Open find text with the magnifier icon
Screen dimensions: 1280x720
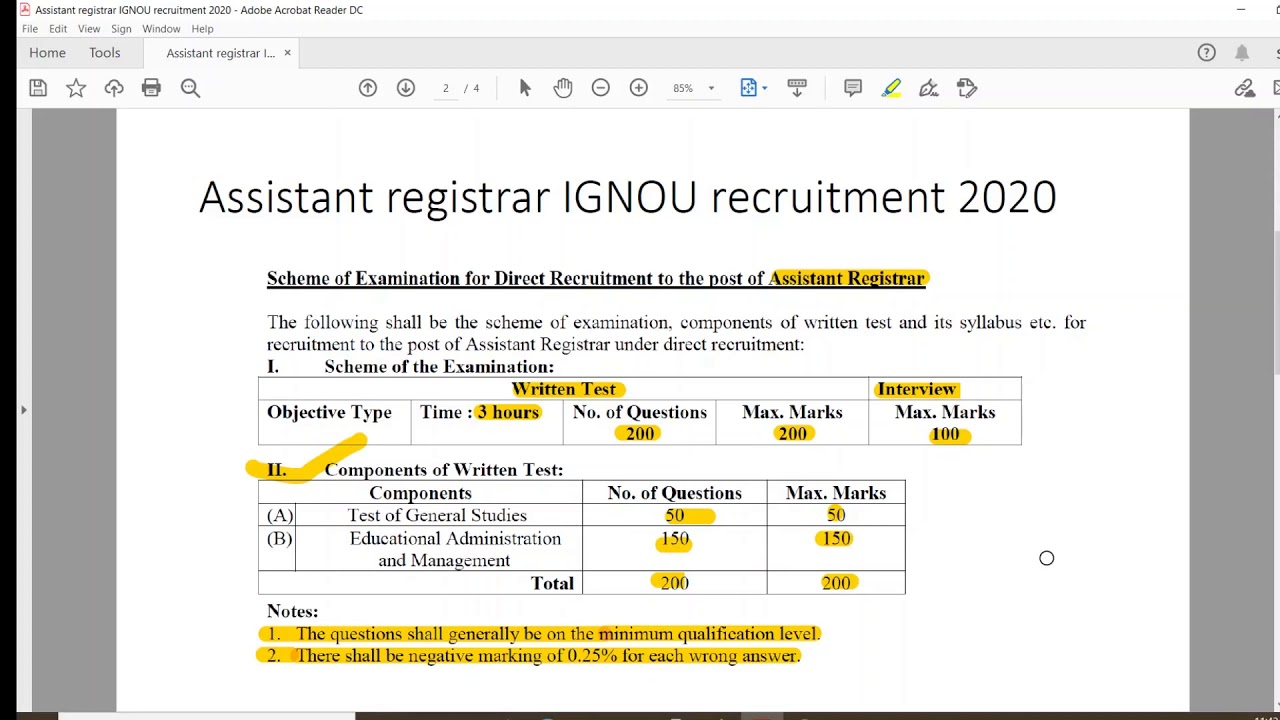pos(190,88)
